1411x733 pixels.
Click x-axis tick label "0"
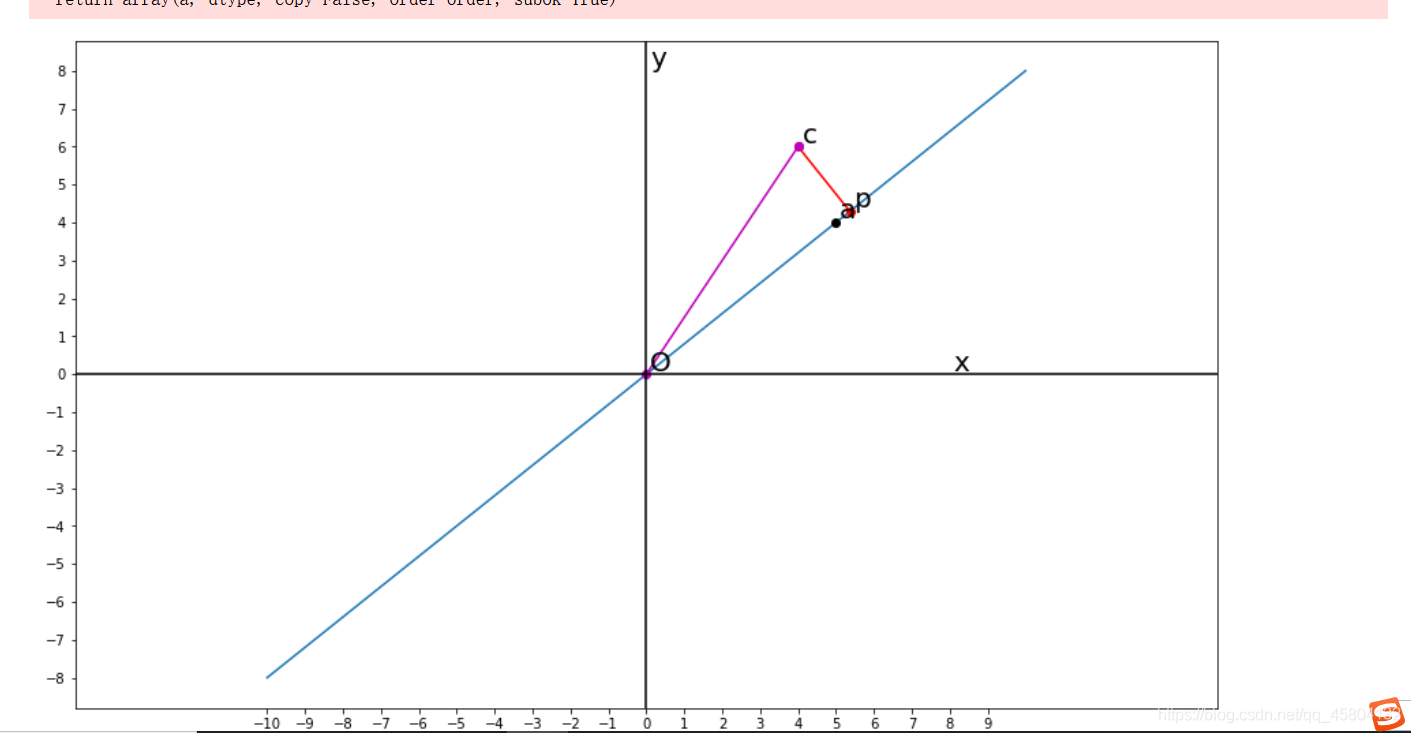tap(646, 723)
